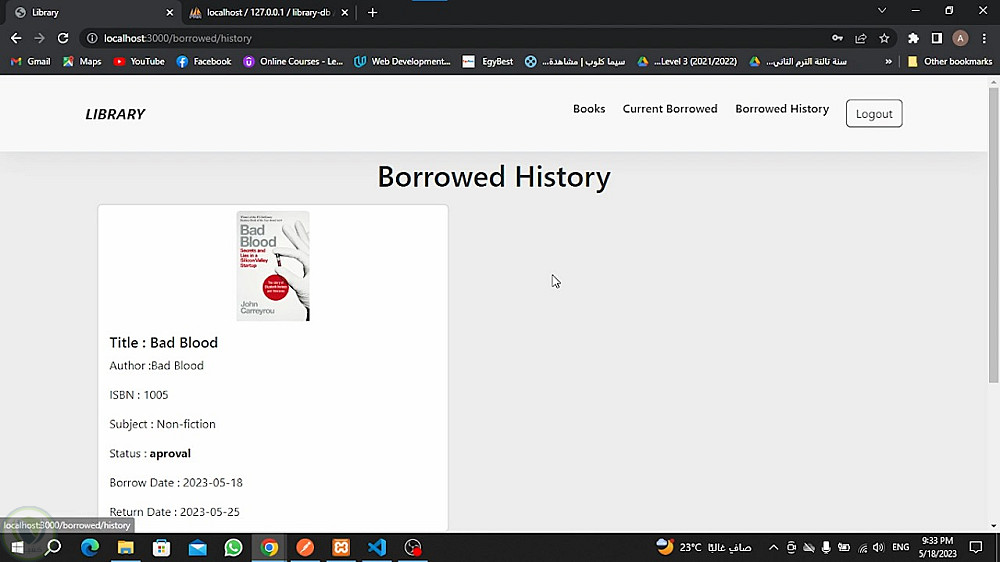Open the سيما كلوب bookmark
1000x562 pixels.
pos(575,61)
